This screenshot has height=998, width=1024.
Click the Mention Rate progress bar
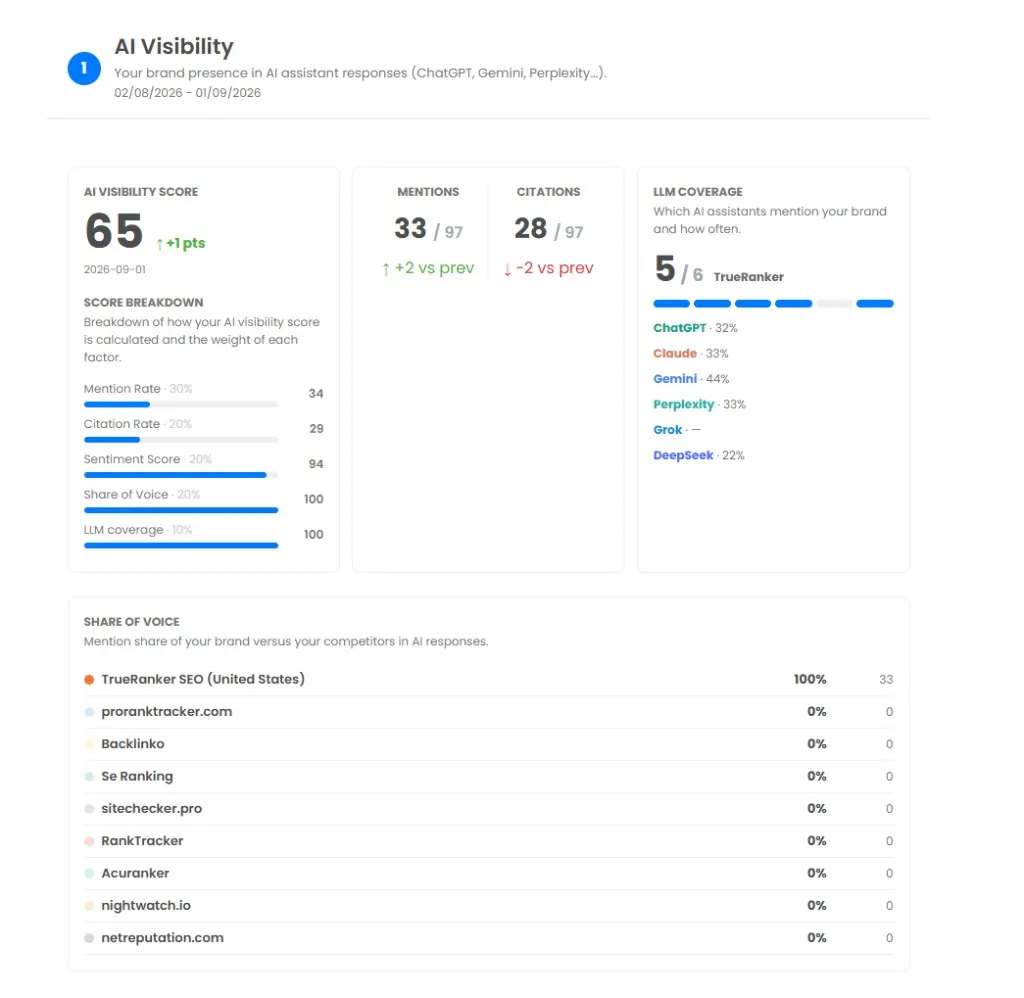tap(181, 404)
